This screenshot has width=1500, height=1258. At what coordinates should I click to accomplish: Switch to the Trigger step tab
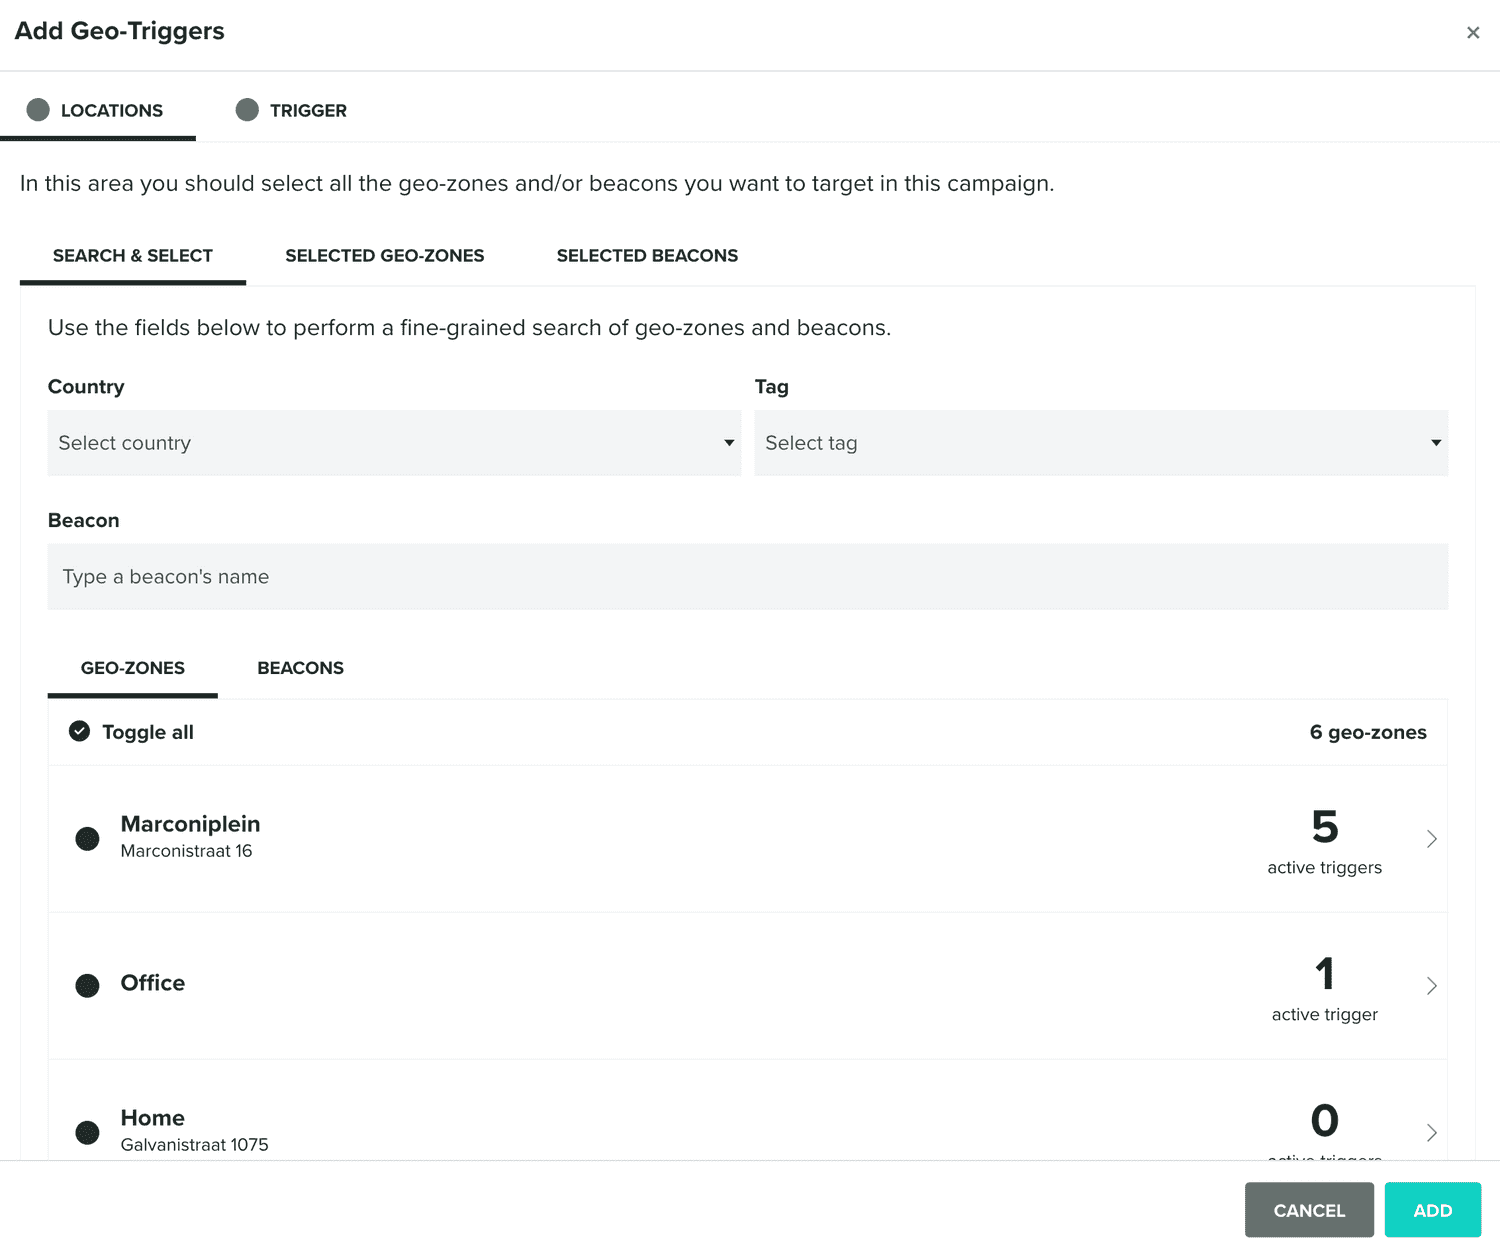point(291,110)
